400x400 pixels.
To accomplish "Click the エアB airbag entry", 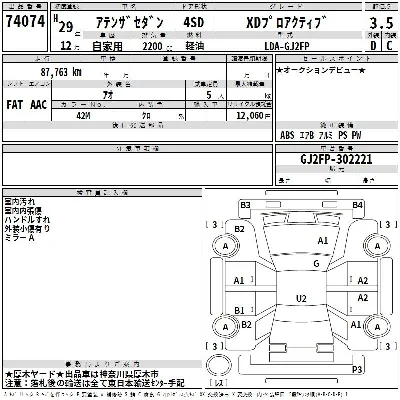I will [x=306, y=135].
